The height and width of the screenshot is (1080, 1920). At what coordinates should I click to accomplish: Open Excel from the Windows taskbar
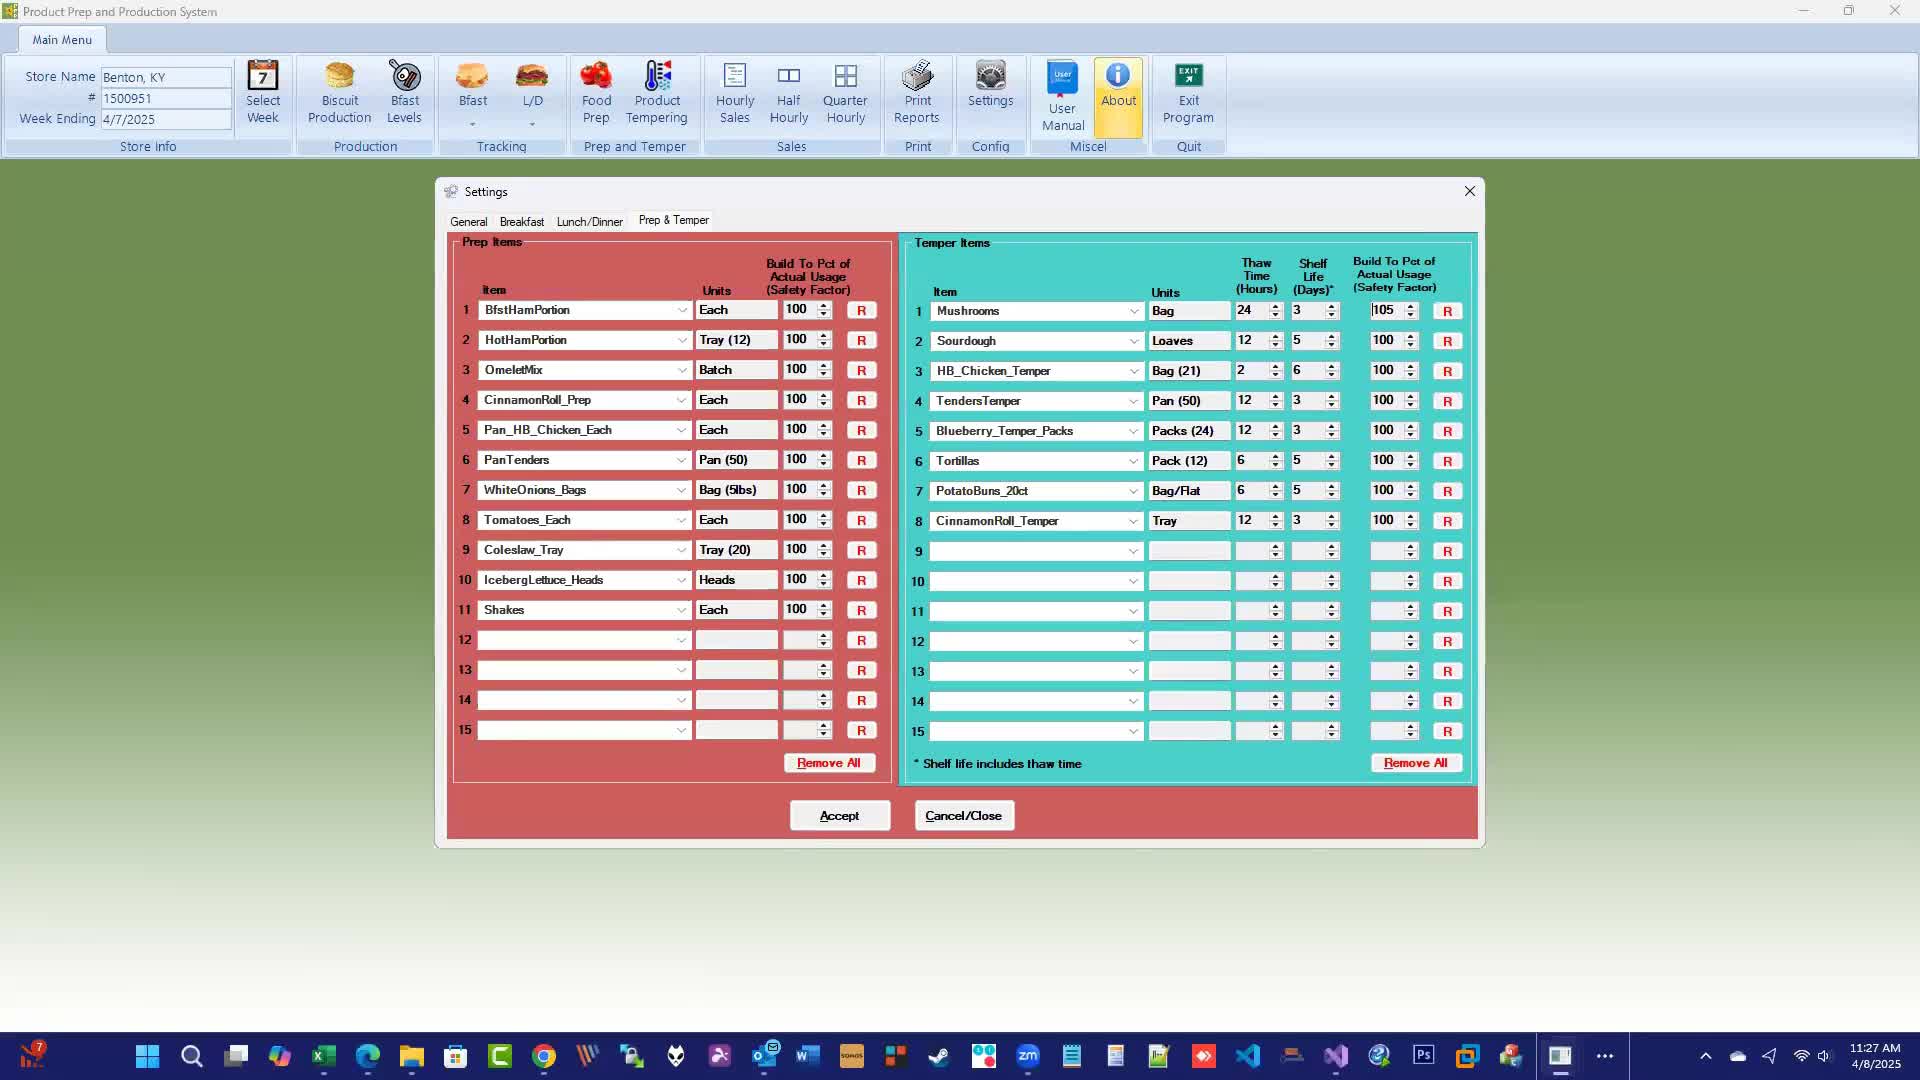coord(323,1056)
